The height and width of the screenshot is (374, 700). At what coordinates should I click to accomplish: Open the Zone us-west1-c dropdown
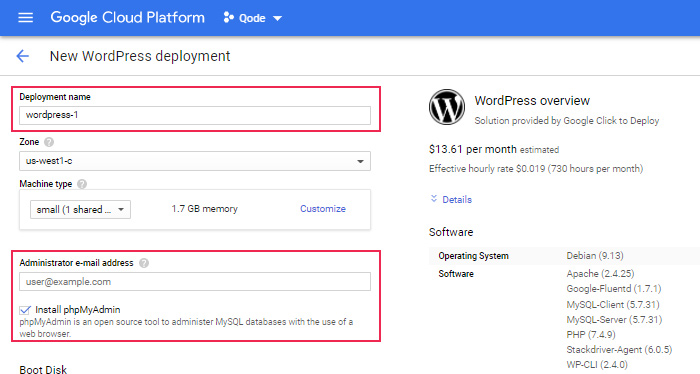tap(195, 161)
